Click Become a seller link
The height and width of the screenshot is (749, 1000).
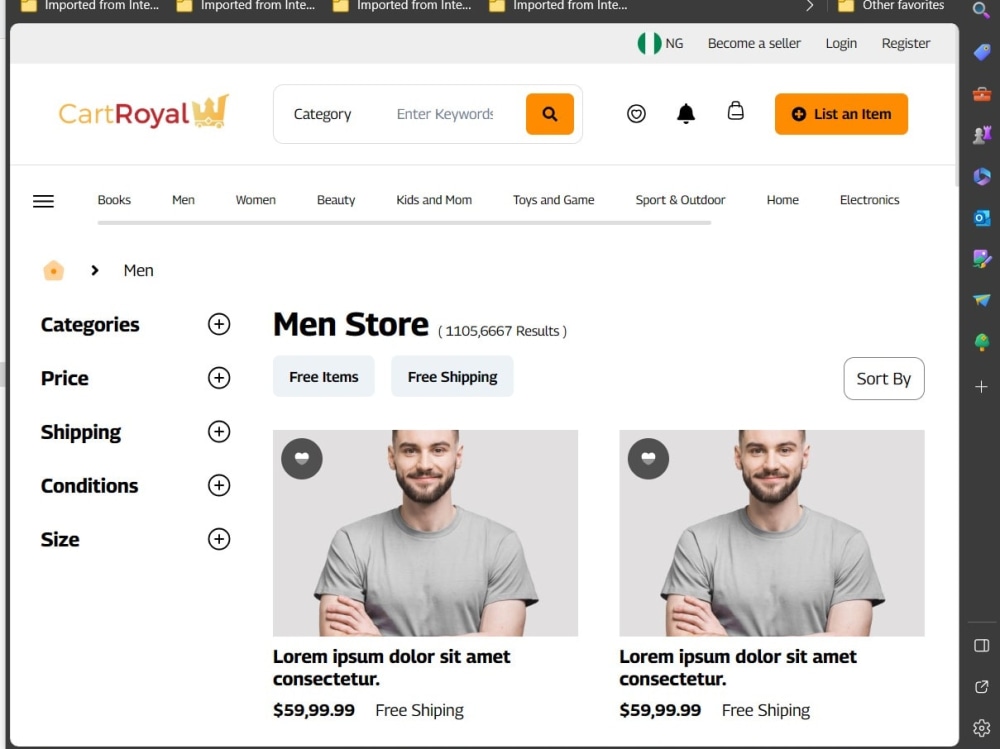coord(754,43)
